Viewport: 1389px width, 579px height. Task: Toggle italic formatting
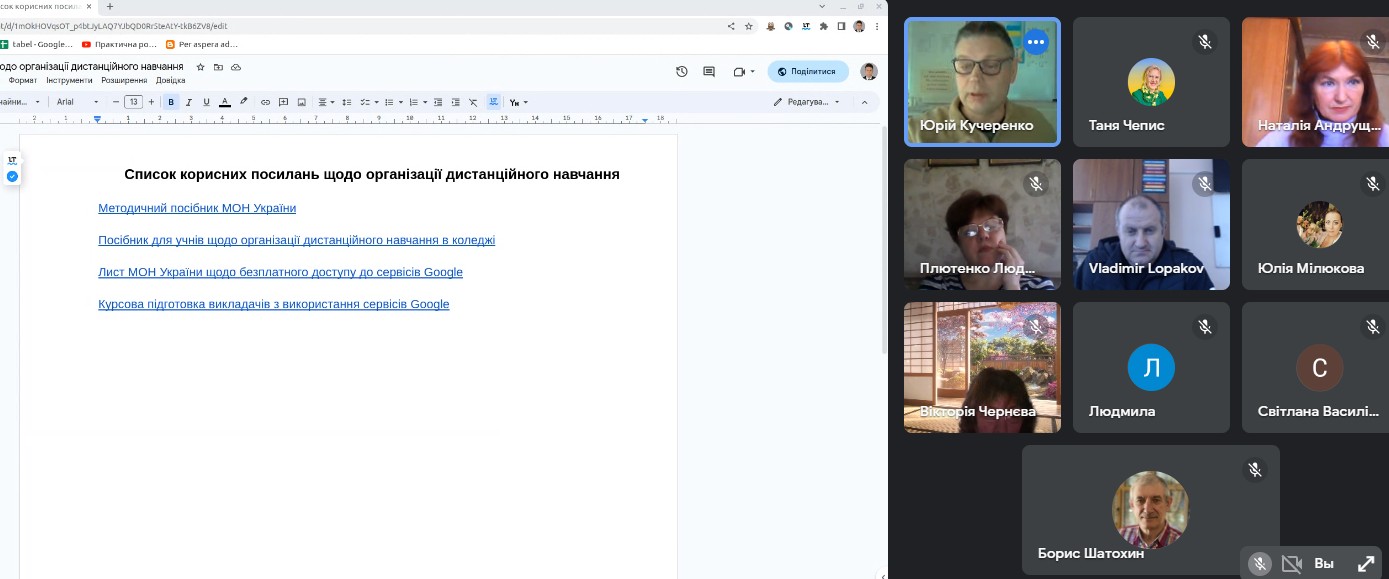tap(188, 102)
